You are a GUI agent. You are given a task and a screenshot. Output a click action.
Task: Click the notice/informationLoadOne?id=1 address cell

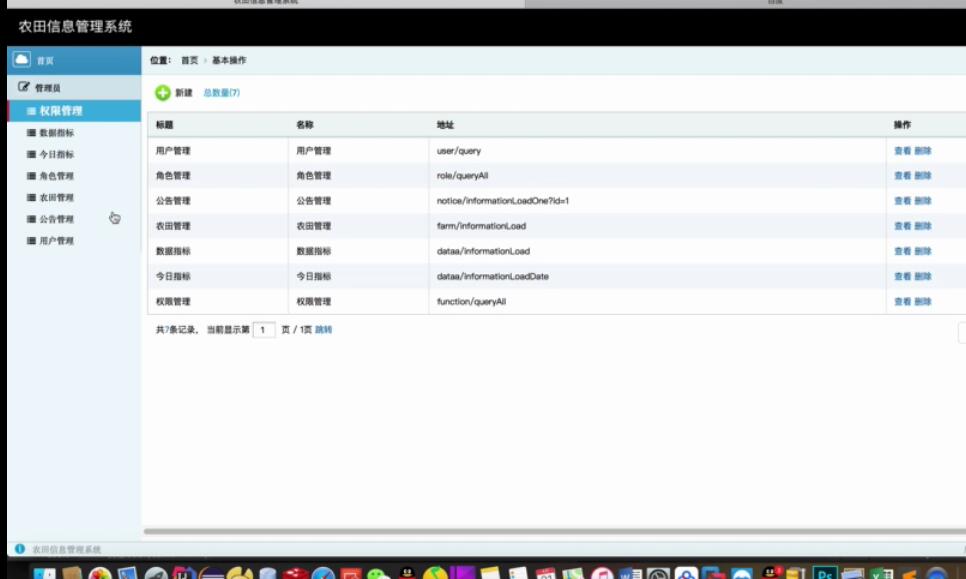point(503,201)
